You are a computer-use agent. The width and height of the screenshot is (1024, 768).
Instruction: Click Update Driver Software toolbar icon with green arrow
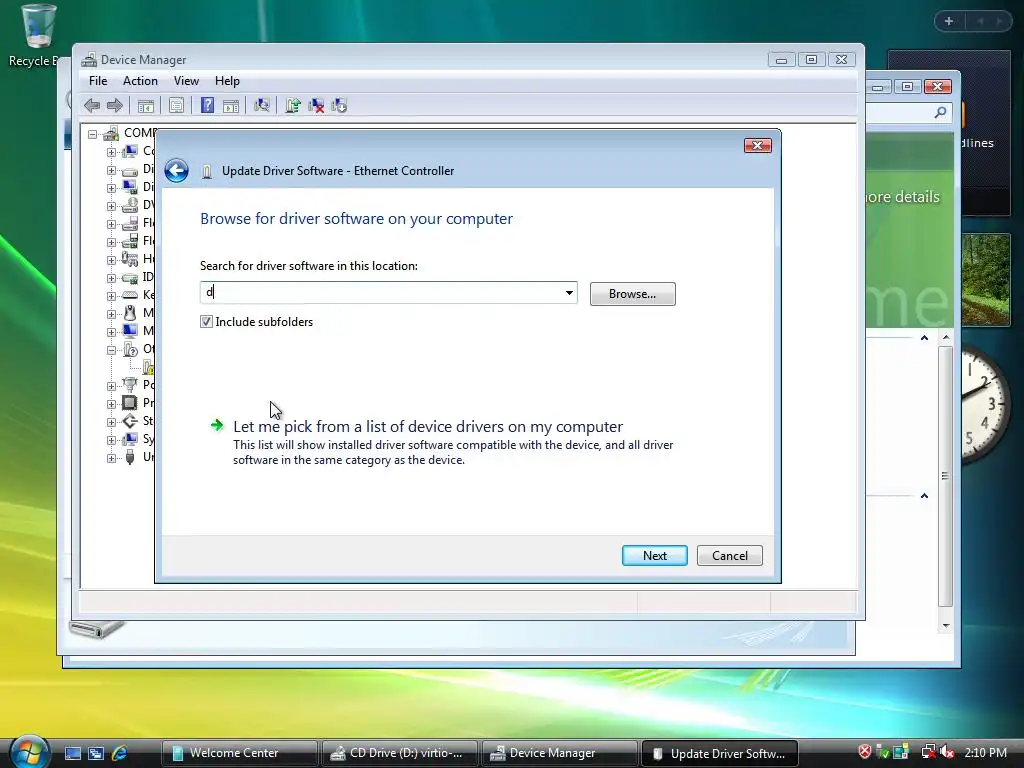pos(293,105)
